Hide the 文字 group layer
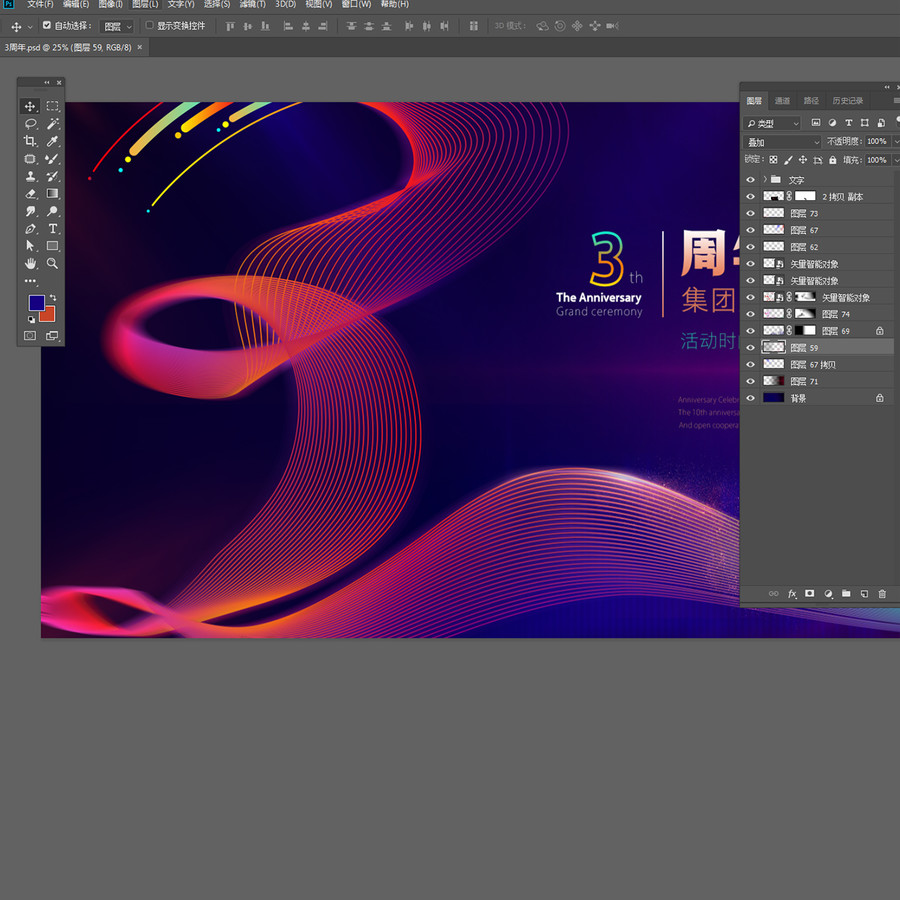The height and width of the screenshot is (900, 900). click(750, 180)
